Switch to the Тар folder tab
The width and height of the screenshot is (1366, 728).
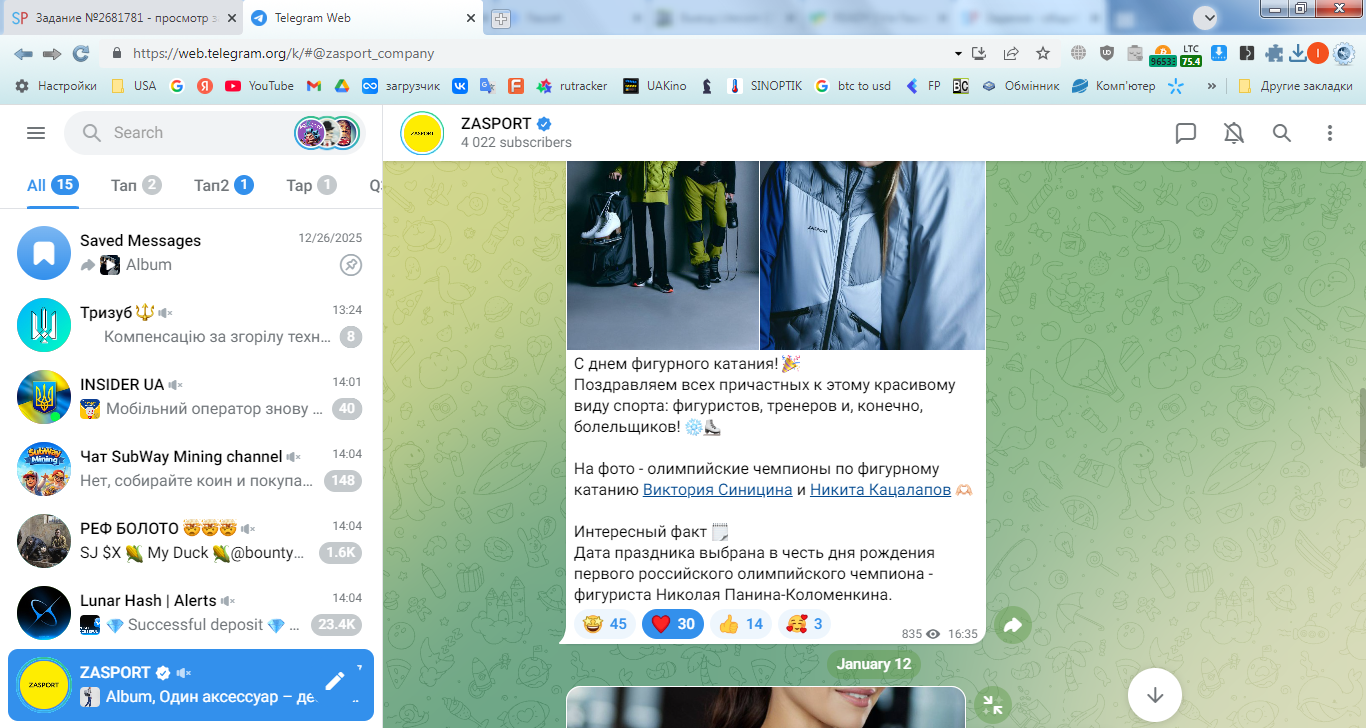(x=311, y=185)
